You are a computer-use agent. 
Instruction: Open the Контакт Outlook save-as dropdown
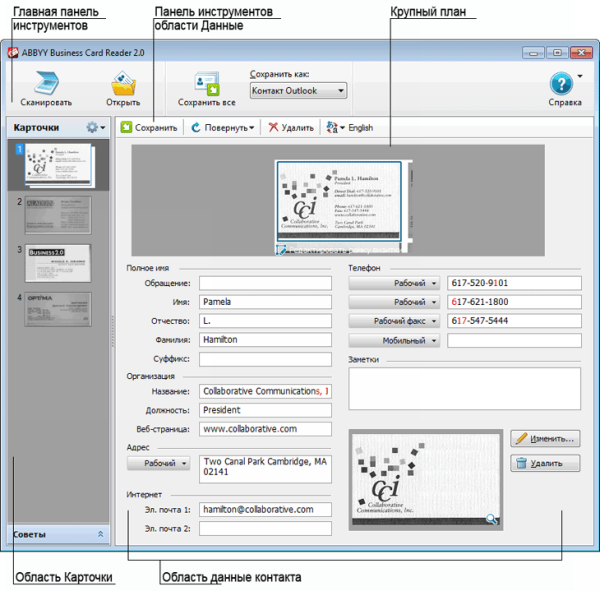coord(298,91)
